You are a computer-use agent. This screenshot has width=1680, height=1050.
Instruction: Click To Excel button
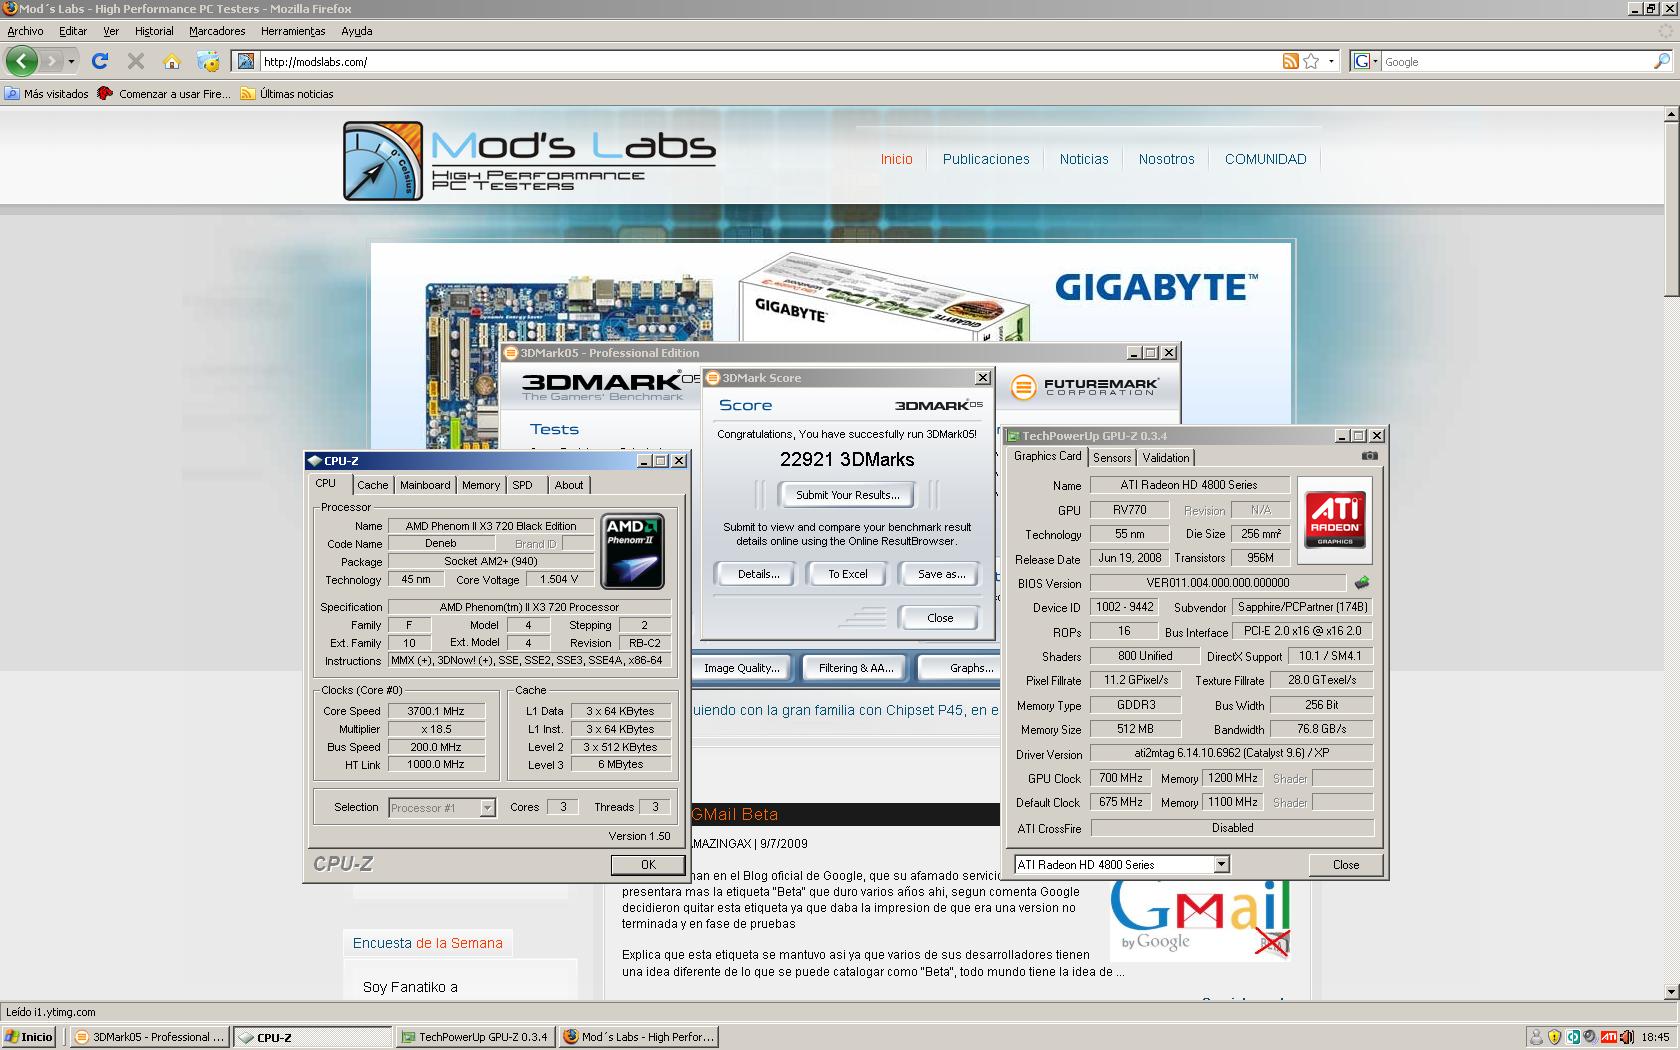(848, 574)
